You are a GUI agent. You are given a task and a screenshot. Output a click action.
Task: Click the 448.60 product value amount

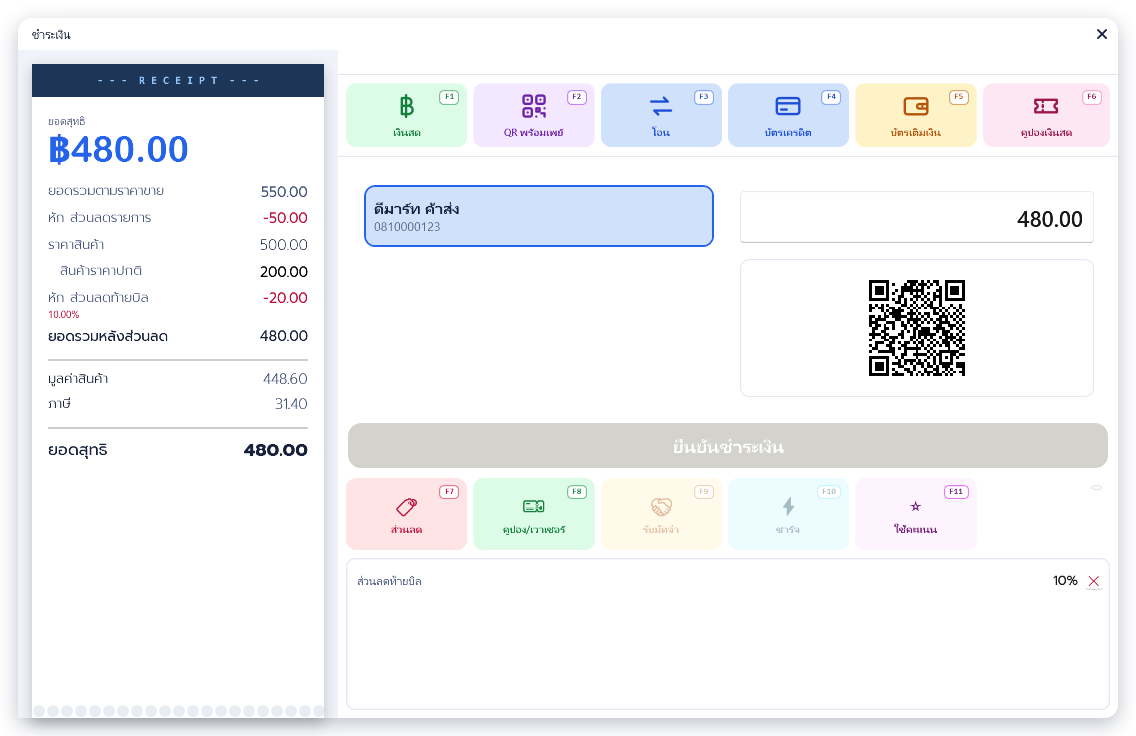(x=285, y=379)
